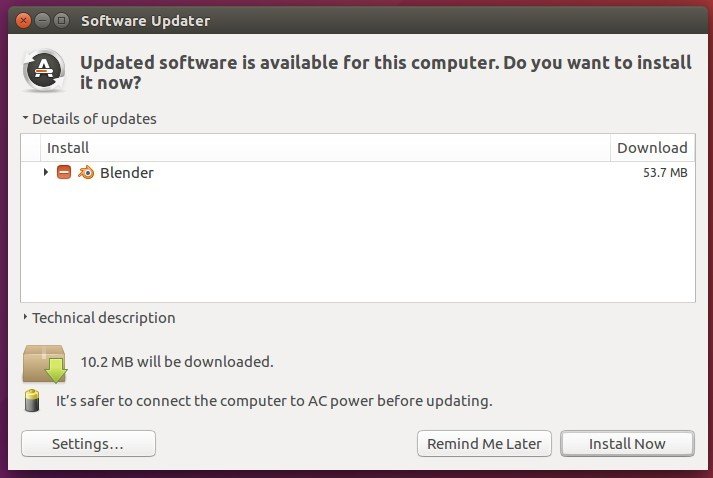Minimize the Software Updater window
The height and width of the screenshot is (478, 713).
click(x=43, y=20)
